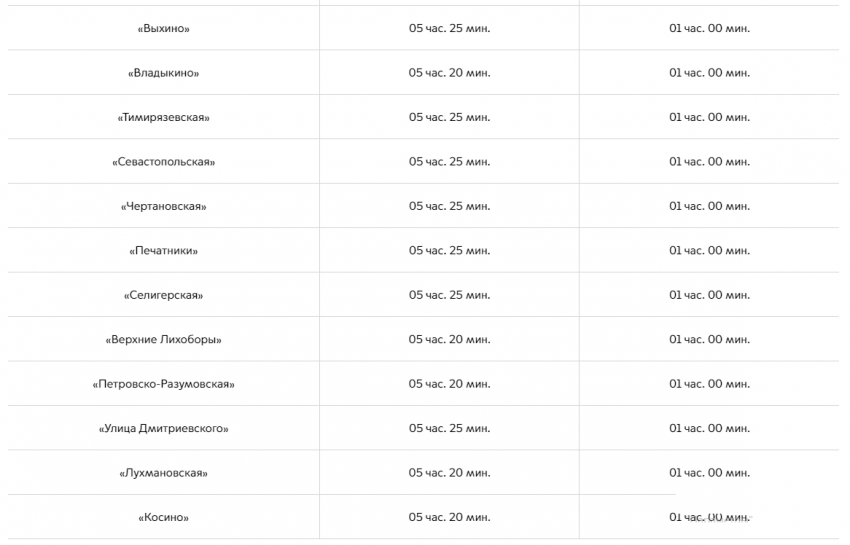This screenshot has width=850, height=545.
Task: Click the opening time in the «Выхино» row
Action: point(449,29)
